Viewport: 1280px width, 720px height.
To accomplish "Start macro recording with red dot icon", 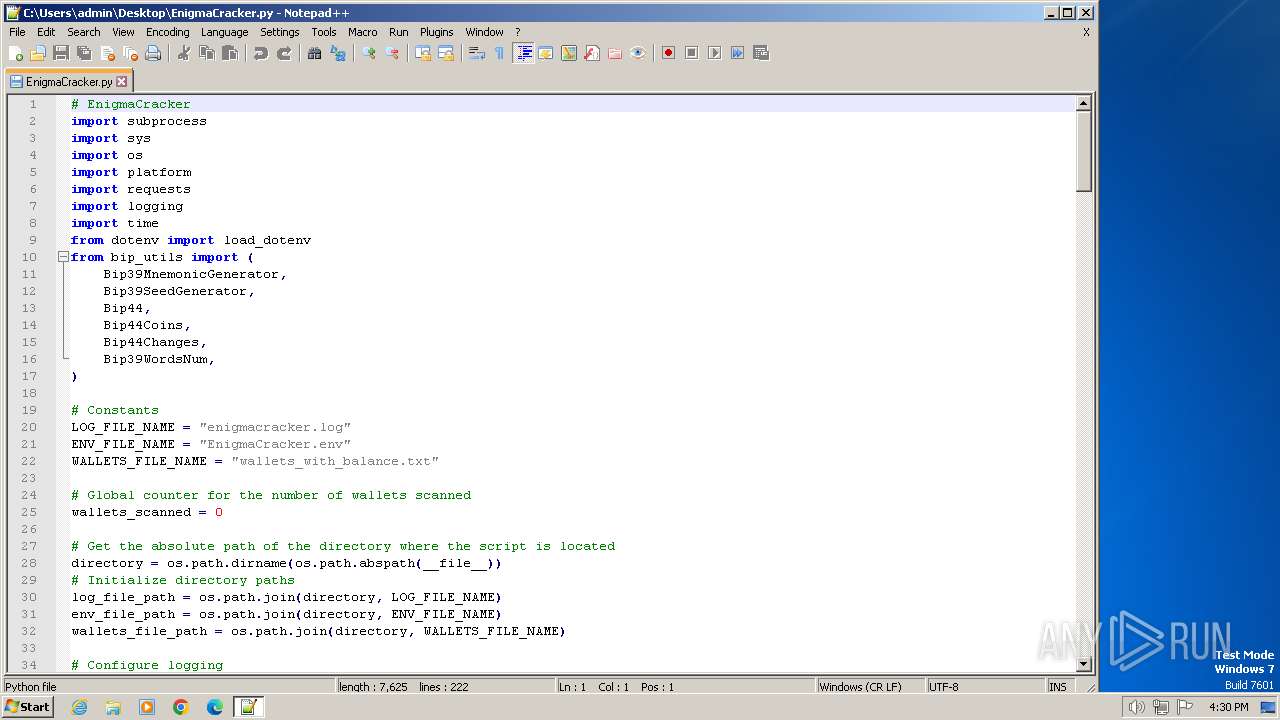I will click(x=668, y=53).
